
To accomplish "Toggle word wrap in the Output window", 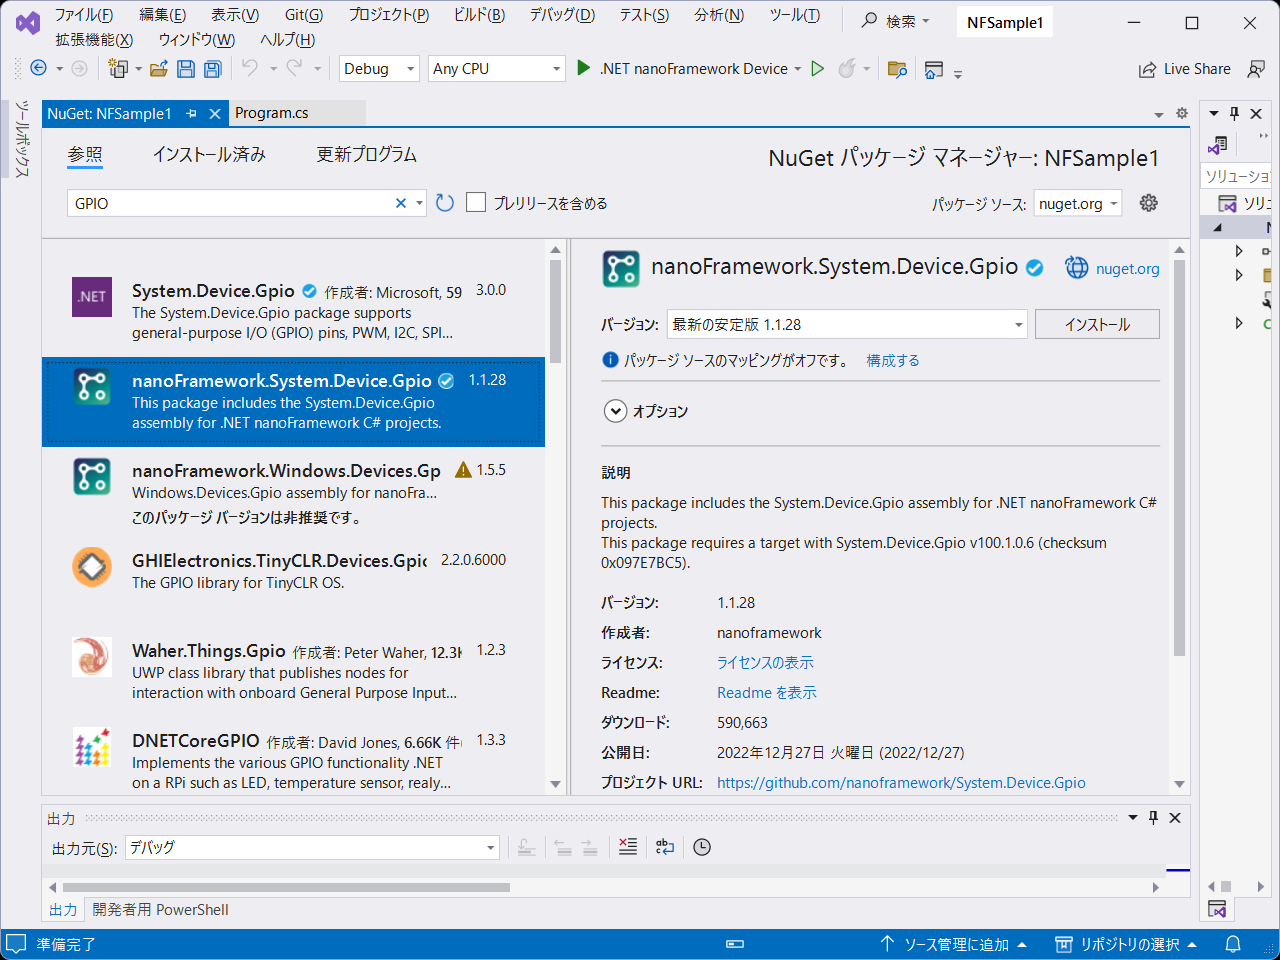I will click(665, 847).
